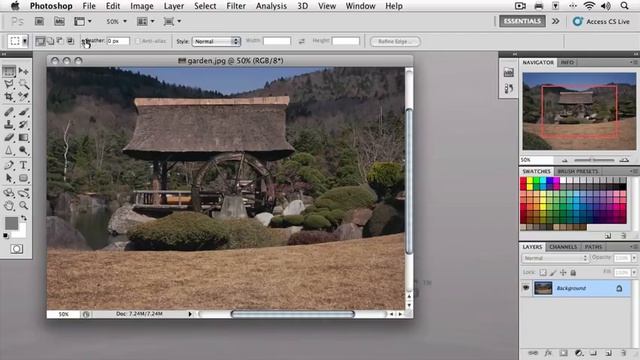Swap height and width values
Image resolution: width=640 pixels, height=360 pixels.
click(x=302, y=41)
